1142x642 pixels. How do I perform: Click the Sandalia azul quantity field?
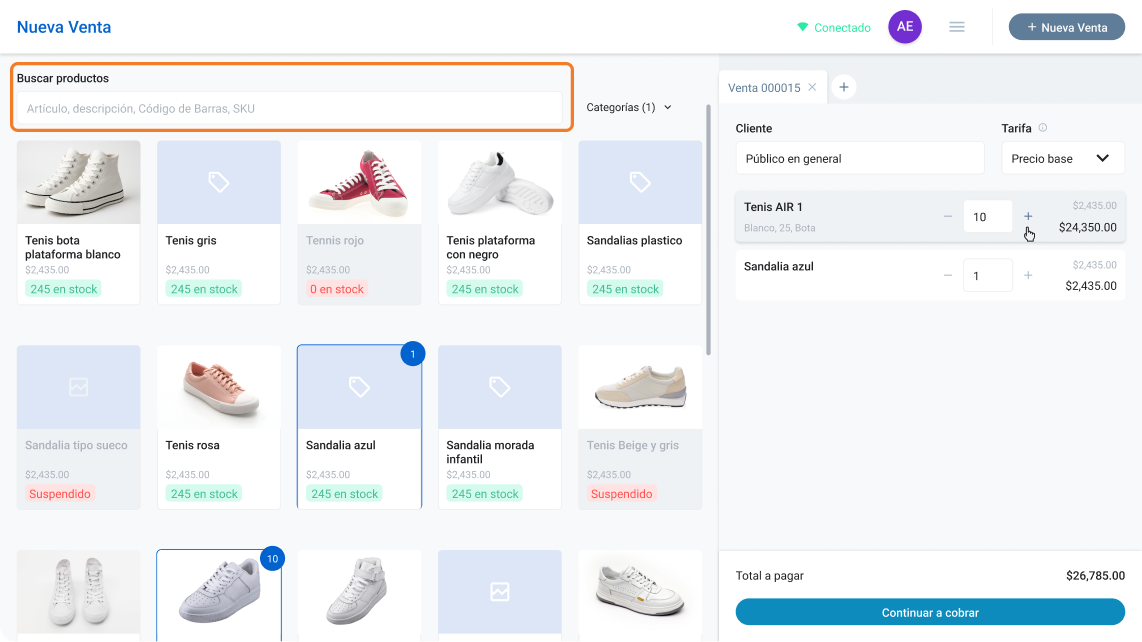click(988, 275)
